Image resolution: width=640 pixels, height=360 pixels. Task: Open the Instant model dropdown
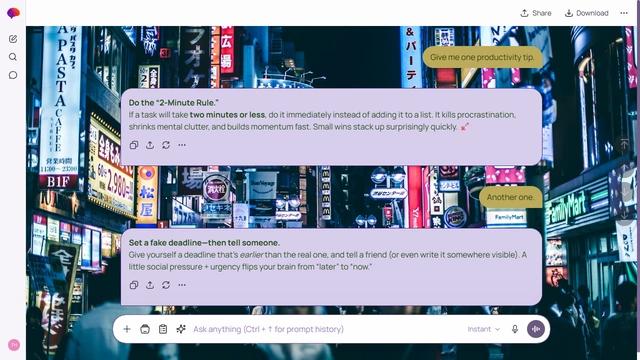[484, 329]
